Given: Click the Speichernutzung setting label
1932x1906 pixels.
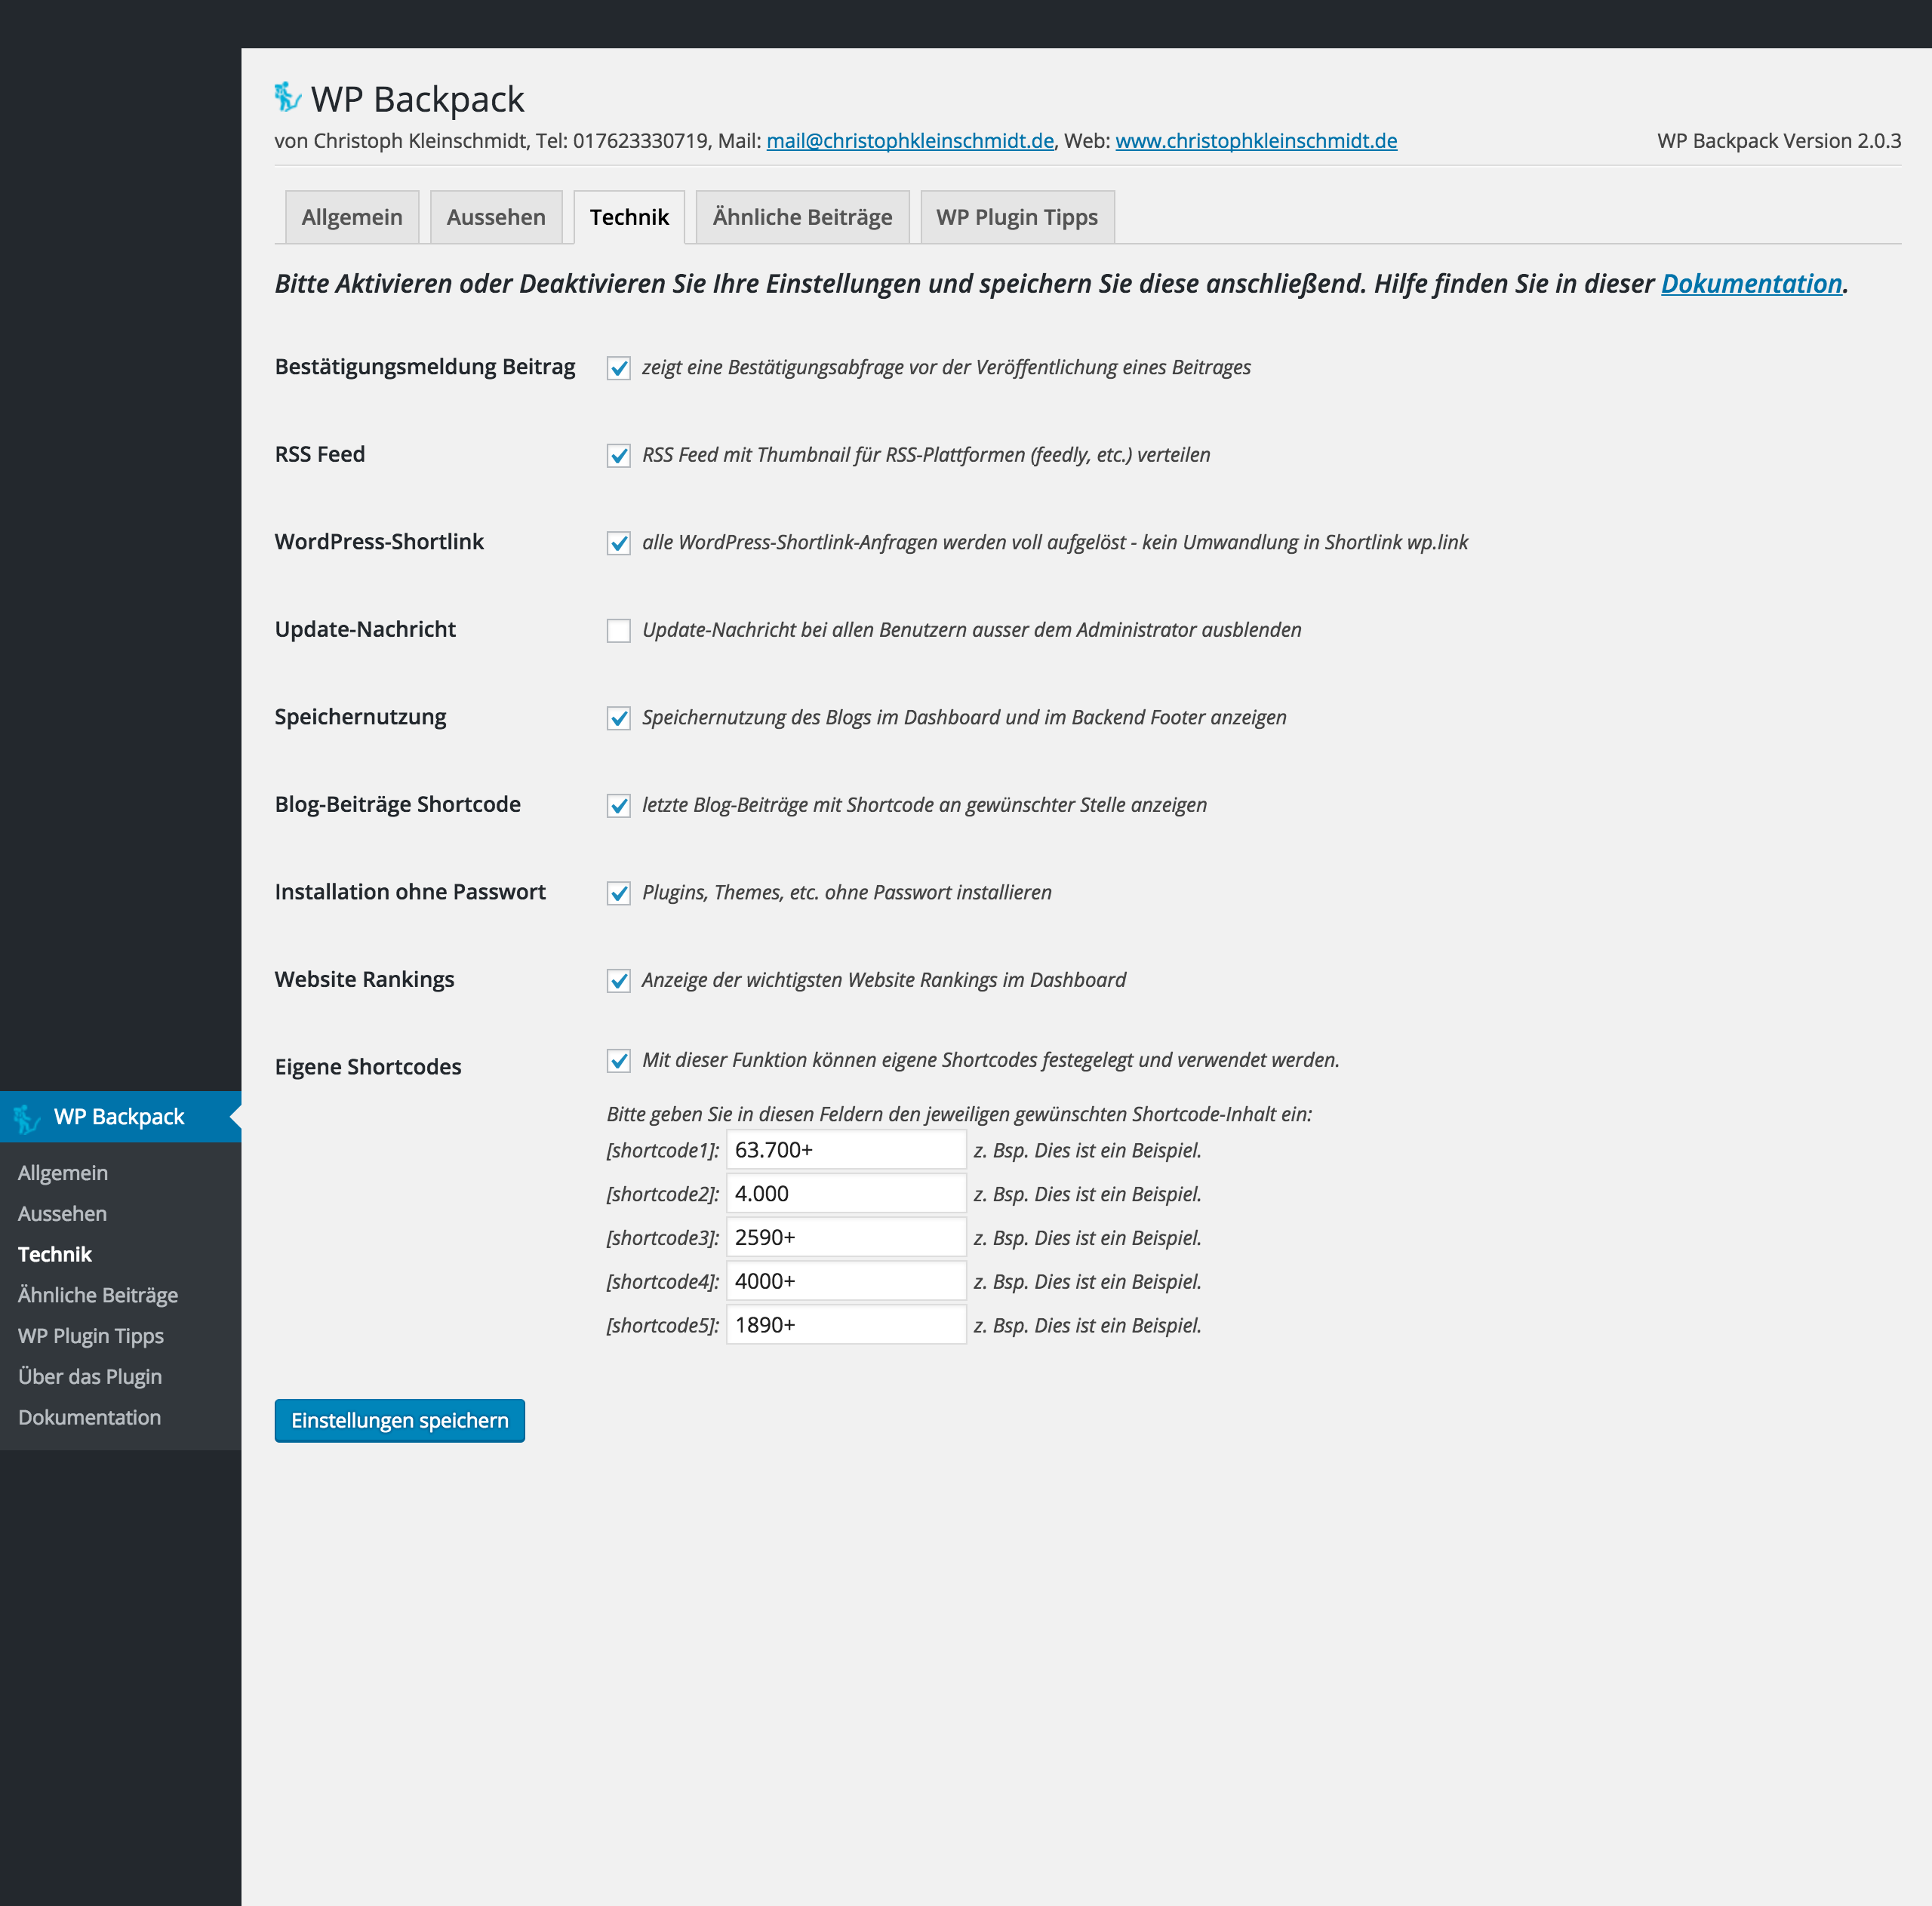Looking at the screenshot, I should (360, 717).
